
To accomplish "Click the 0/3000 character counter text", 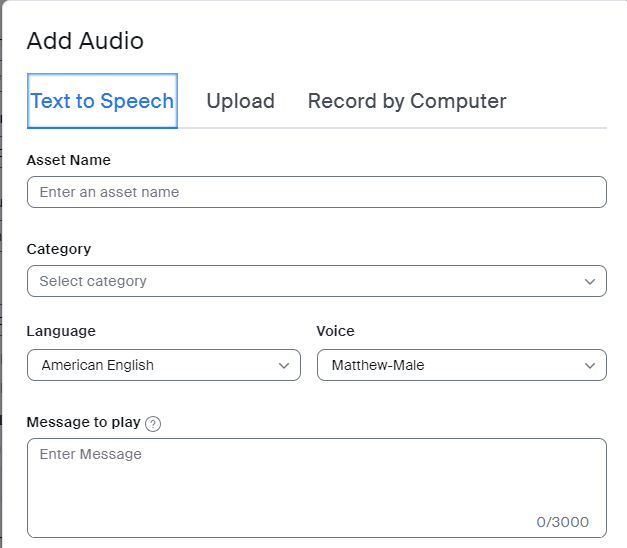I will pos(562,522).
